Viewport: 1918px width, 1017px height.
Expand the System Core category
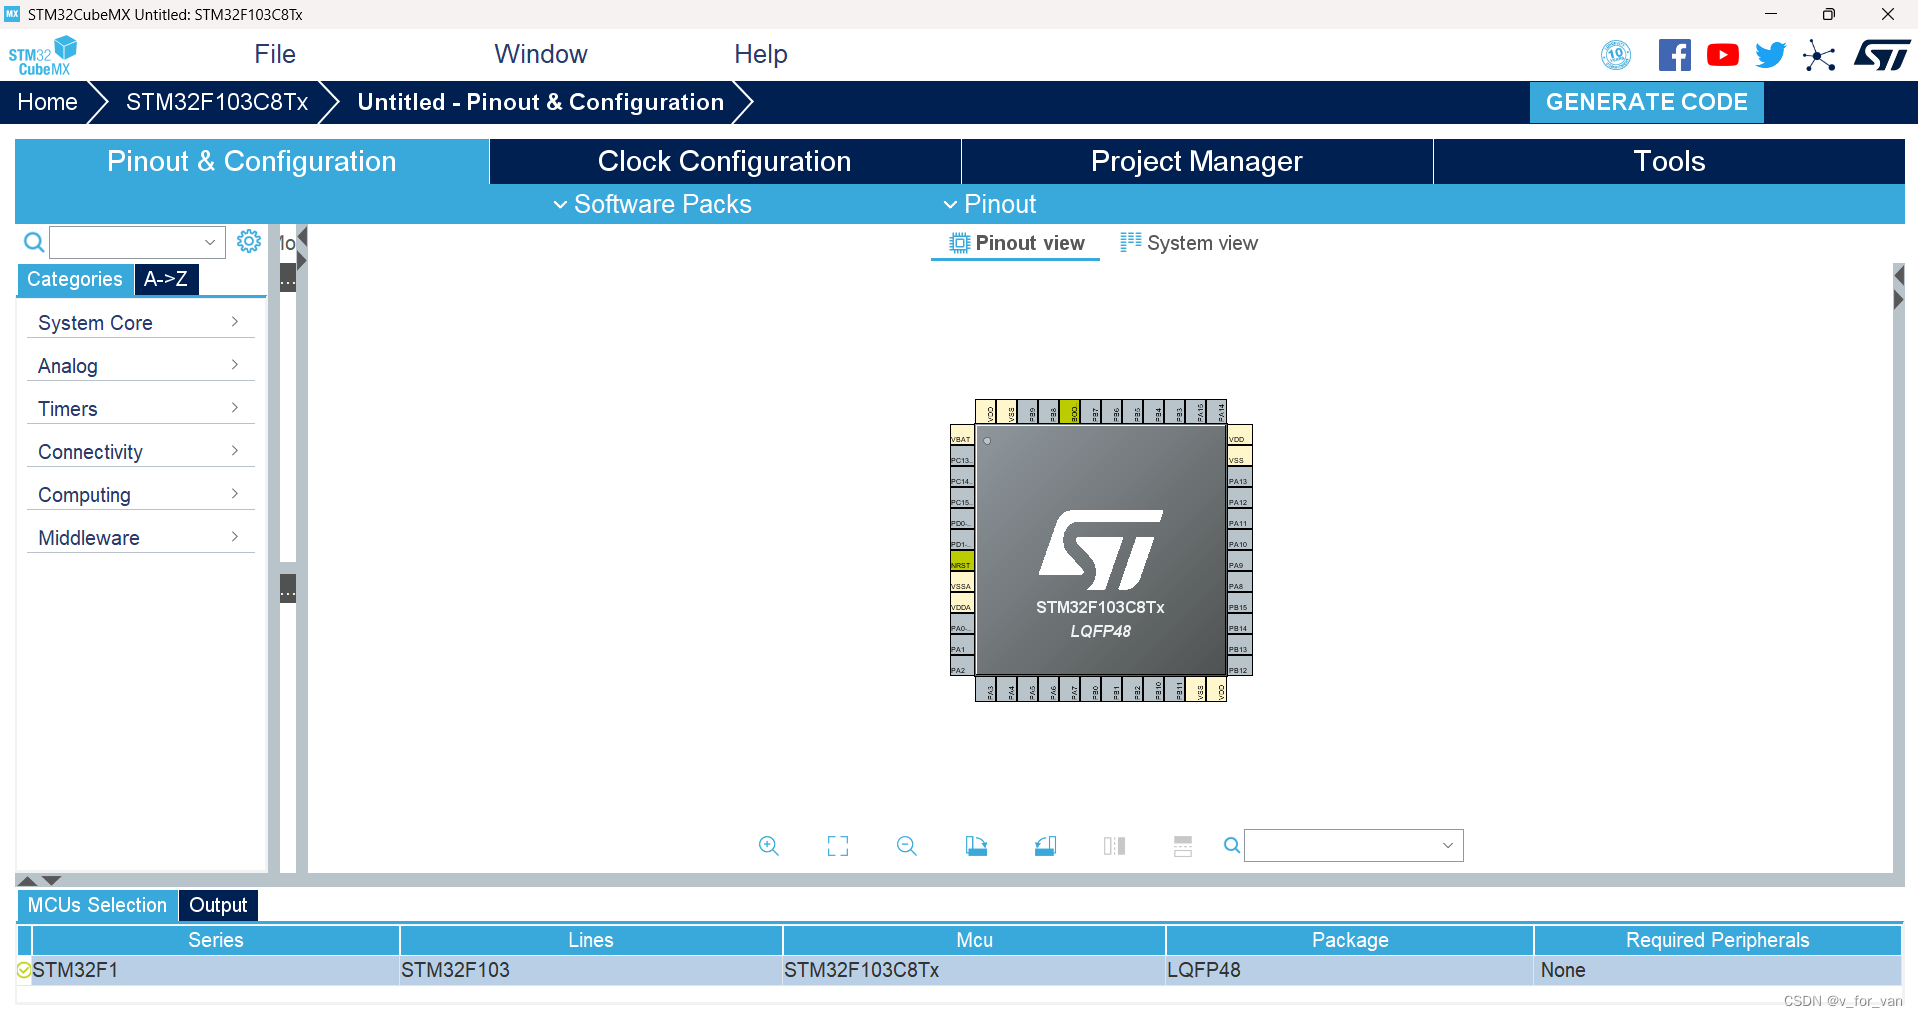(140, 323)
